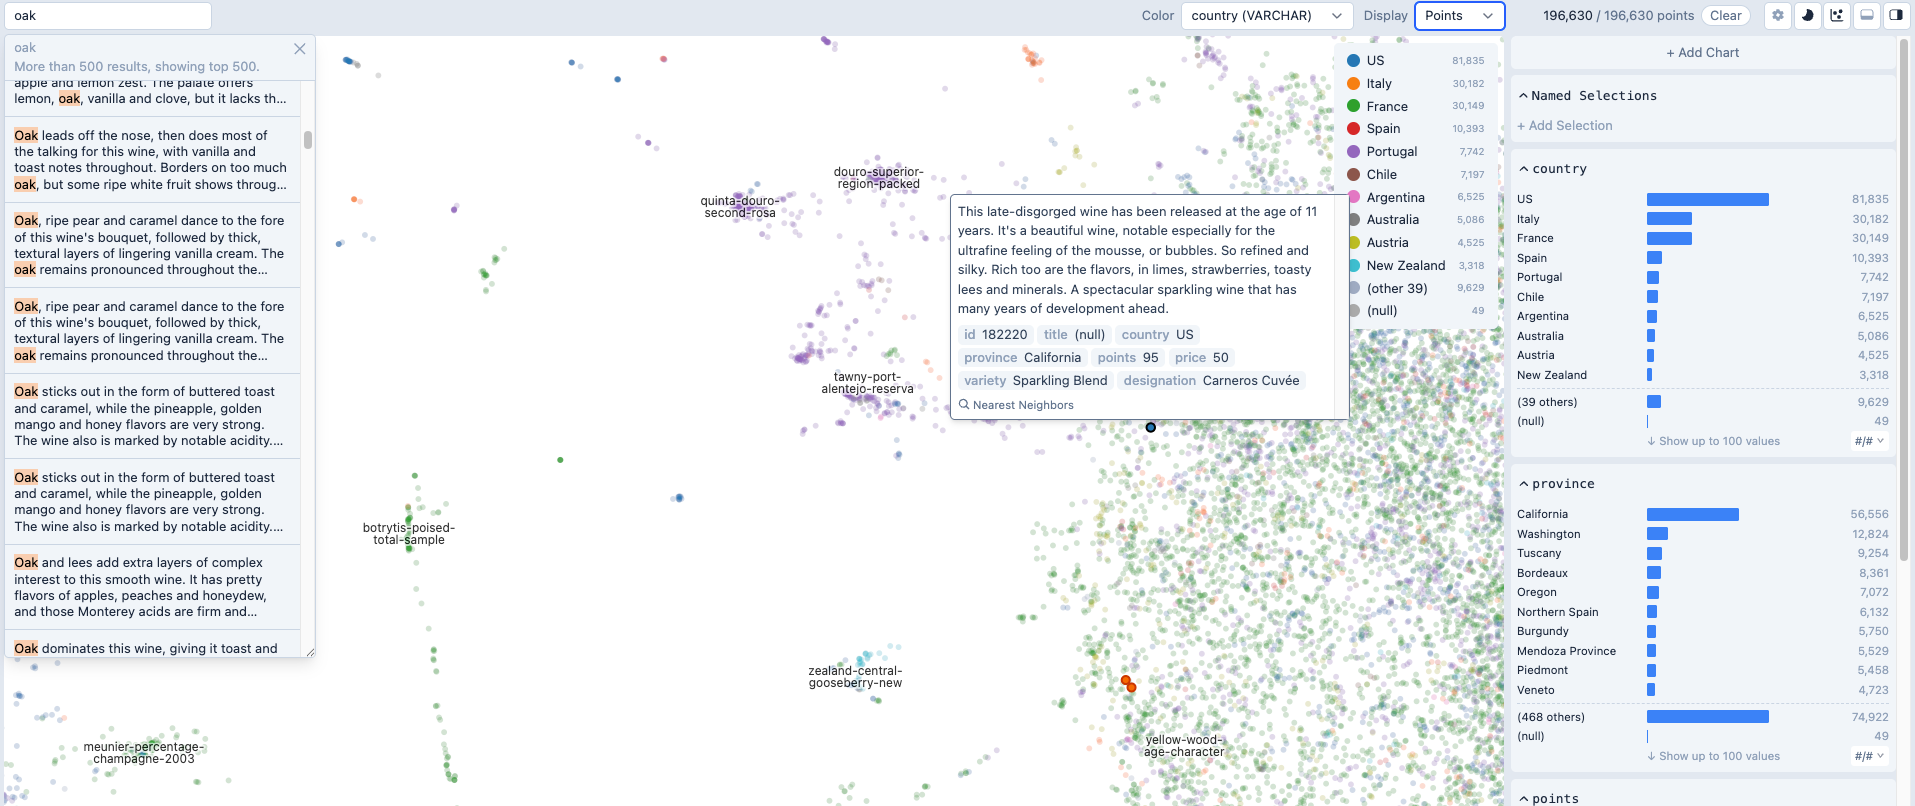Click the down arrow for showing more country values
Screen dimensions: 1915x806
1651,441
